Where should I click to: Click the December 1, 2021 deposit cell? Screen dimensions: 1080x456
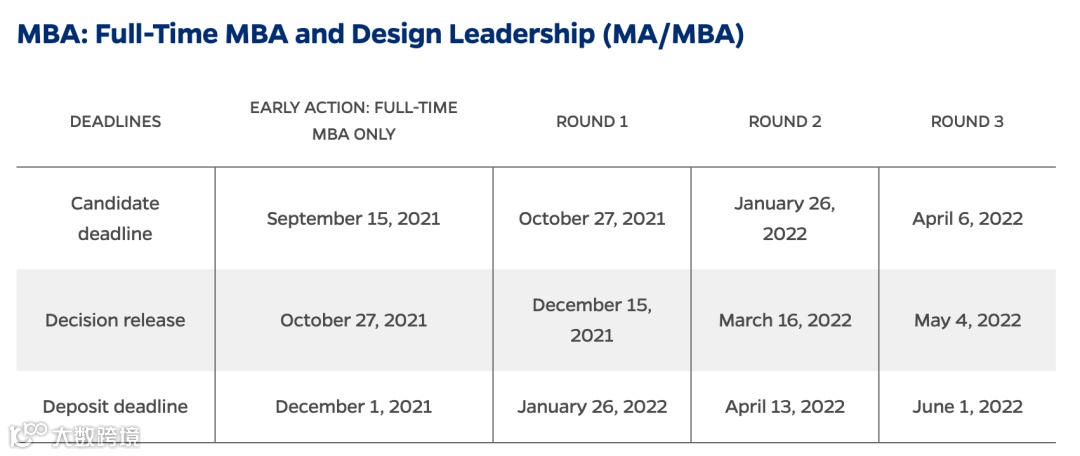(x=353, y=406)
